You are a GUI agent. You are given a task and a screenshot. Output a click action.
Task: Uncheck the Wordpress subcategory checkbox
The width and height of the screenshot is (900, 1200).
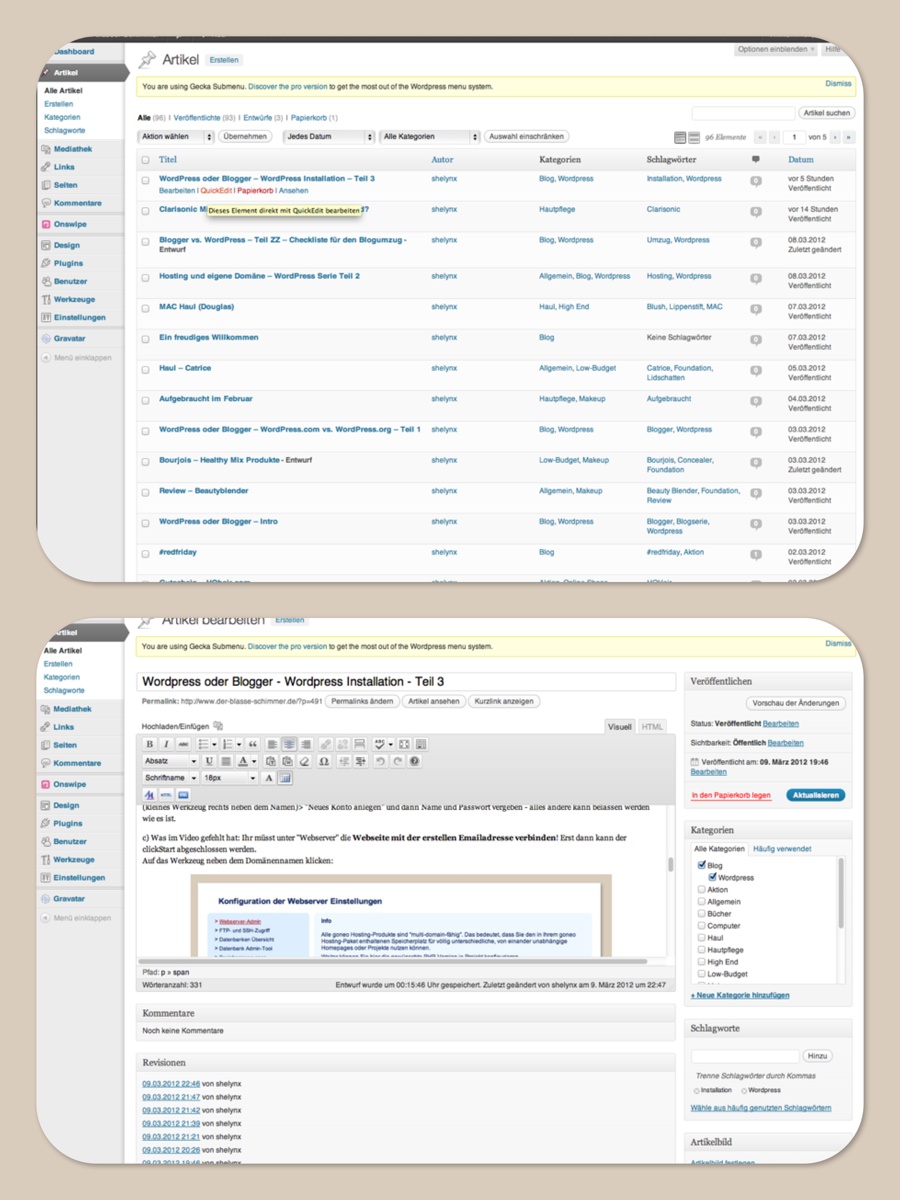point(713,877)
